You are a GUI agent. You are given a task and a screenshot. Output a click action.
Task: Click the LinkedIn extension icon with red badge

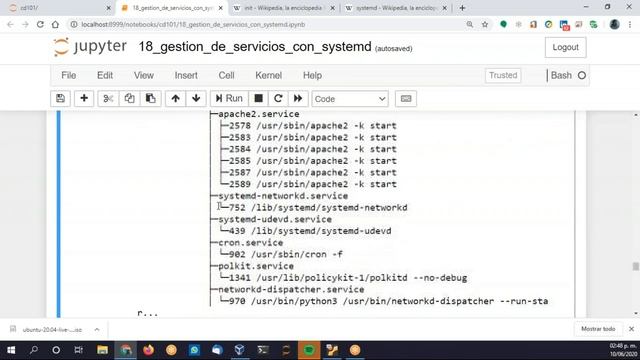[564, 25]
